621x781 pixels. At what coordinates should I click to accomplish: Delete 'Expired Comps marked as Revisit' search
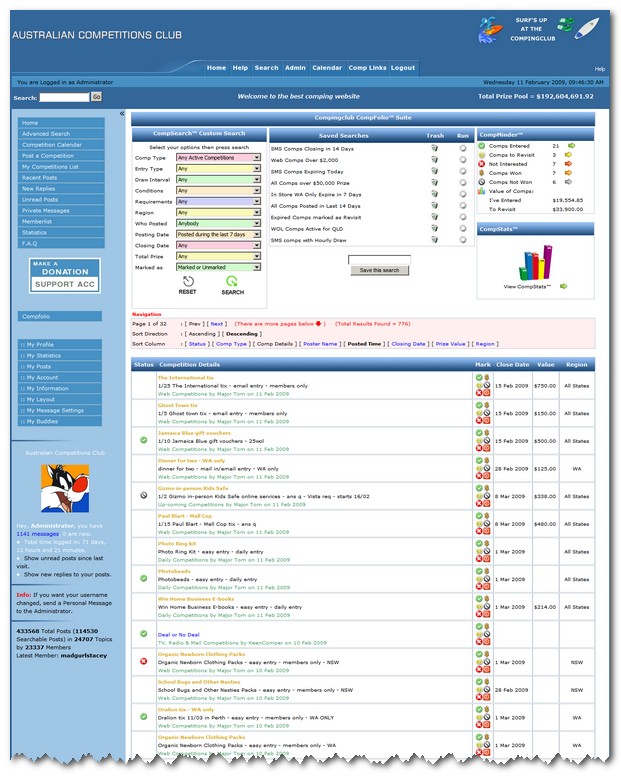click(435, 217)
